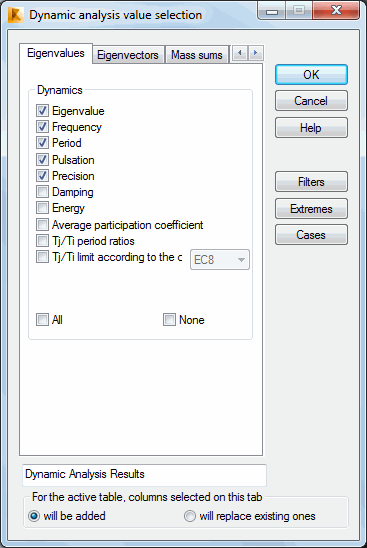Viewport: 367px width, 548px height.
Task: Switch to the Eigenvectors tab
Action: pyautogui.click(x=128, y=55)
